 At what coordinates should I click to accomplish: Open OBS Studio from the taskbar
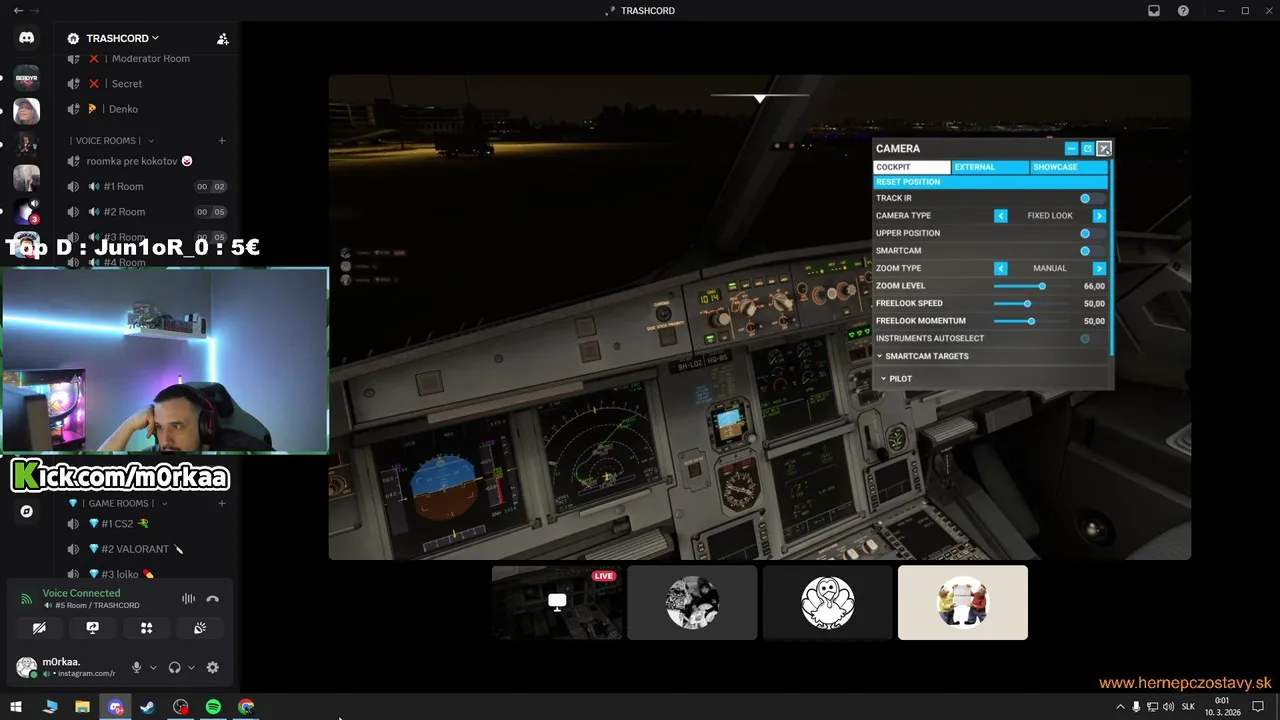180,707
